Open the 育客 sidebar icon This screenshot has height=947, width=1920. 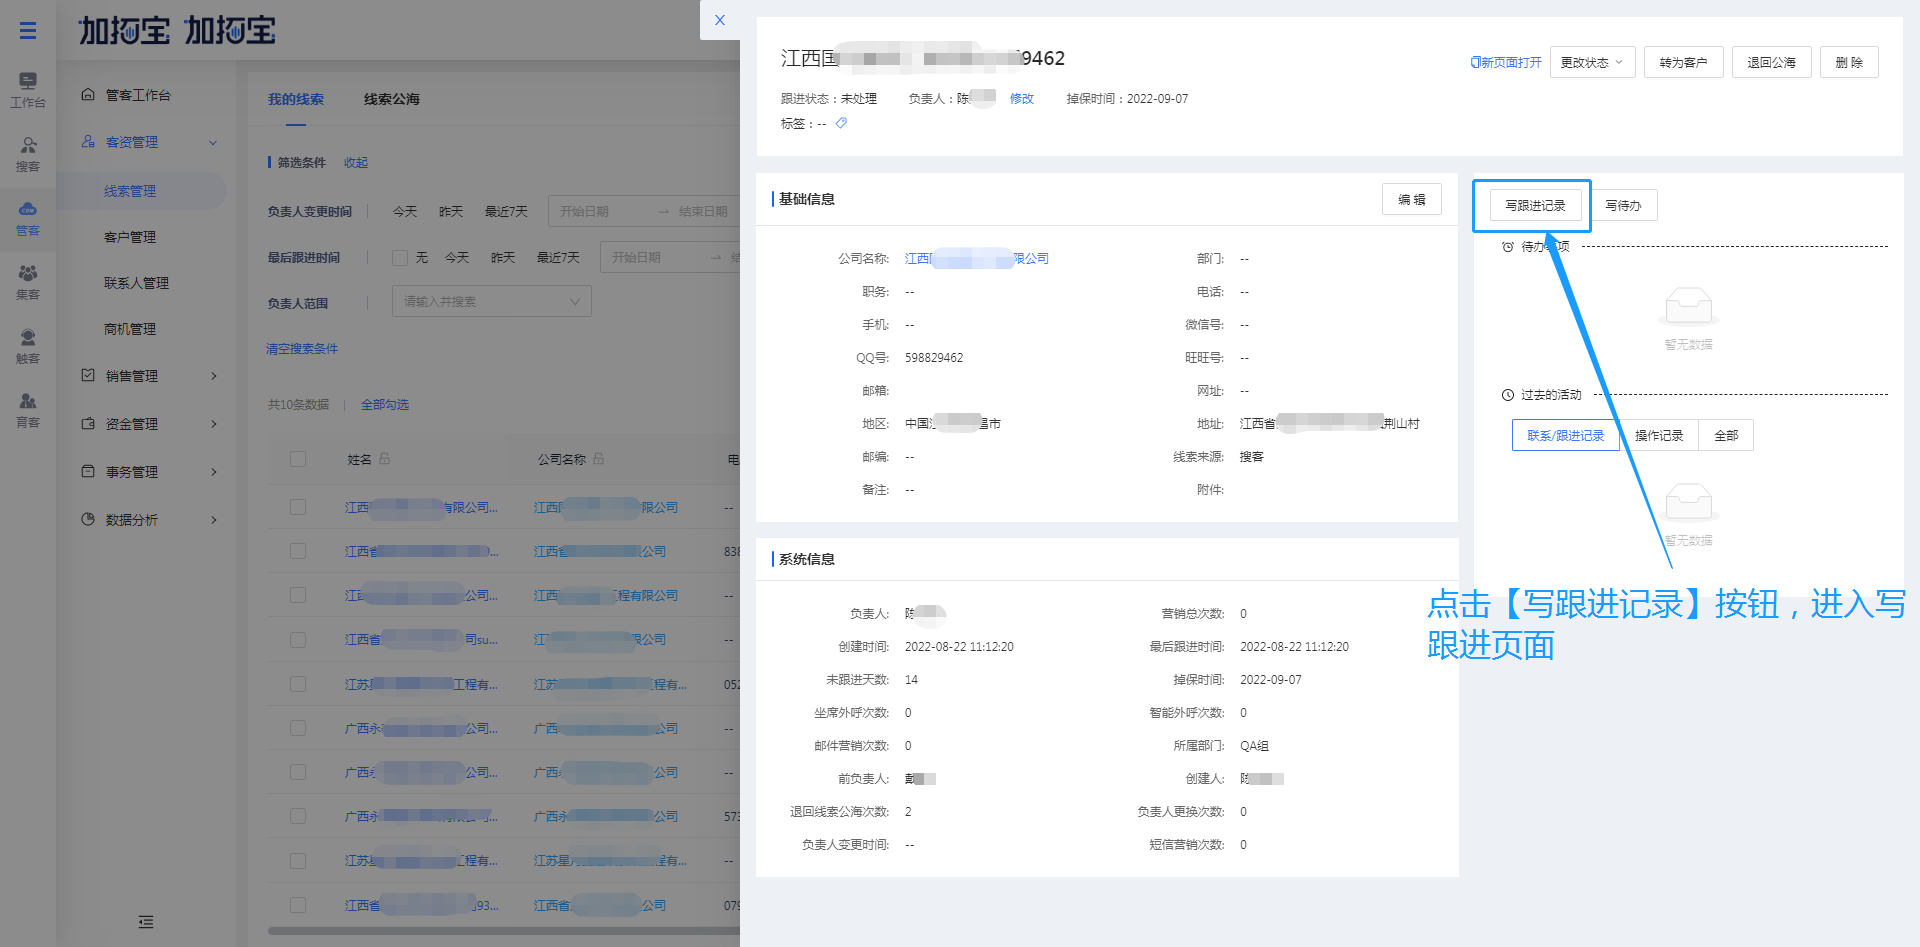click(28, 410)
